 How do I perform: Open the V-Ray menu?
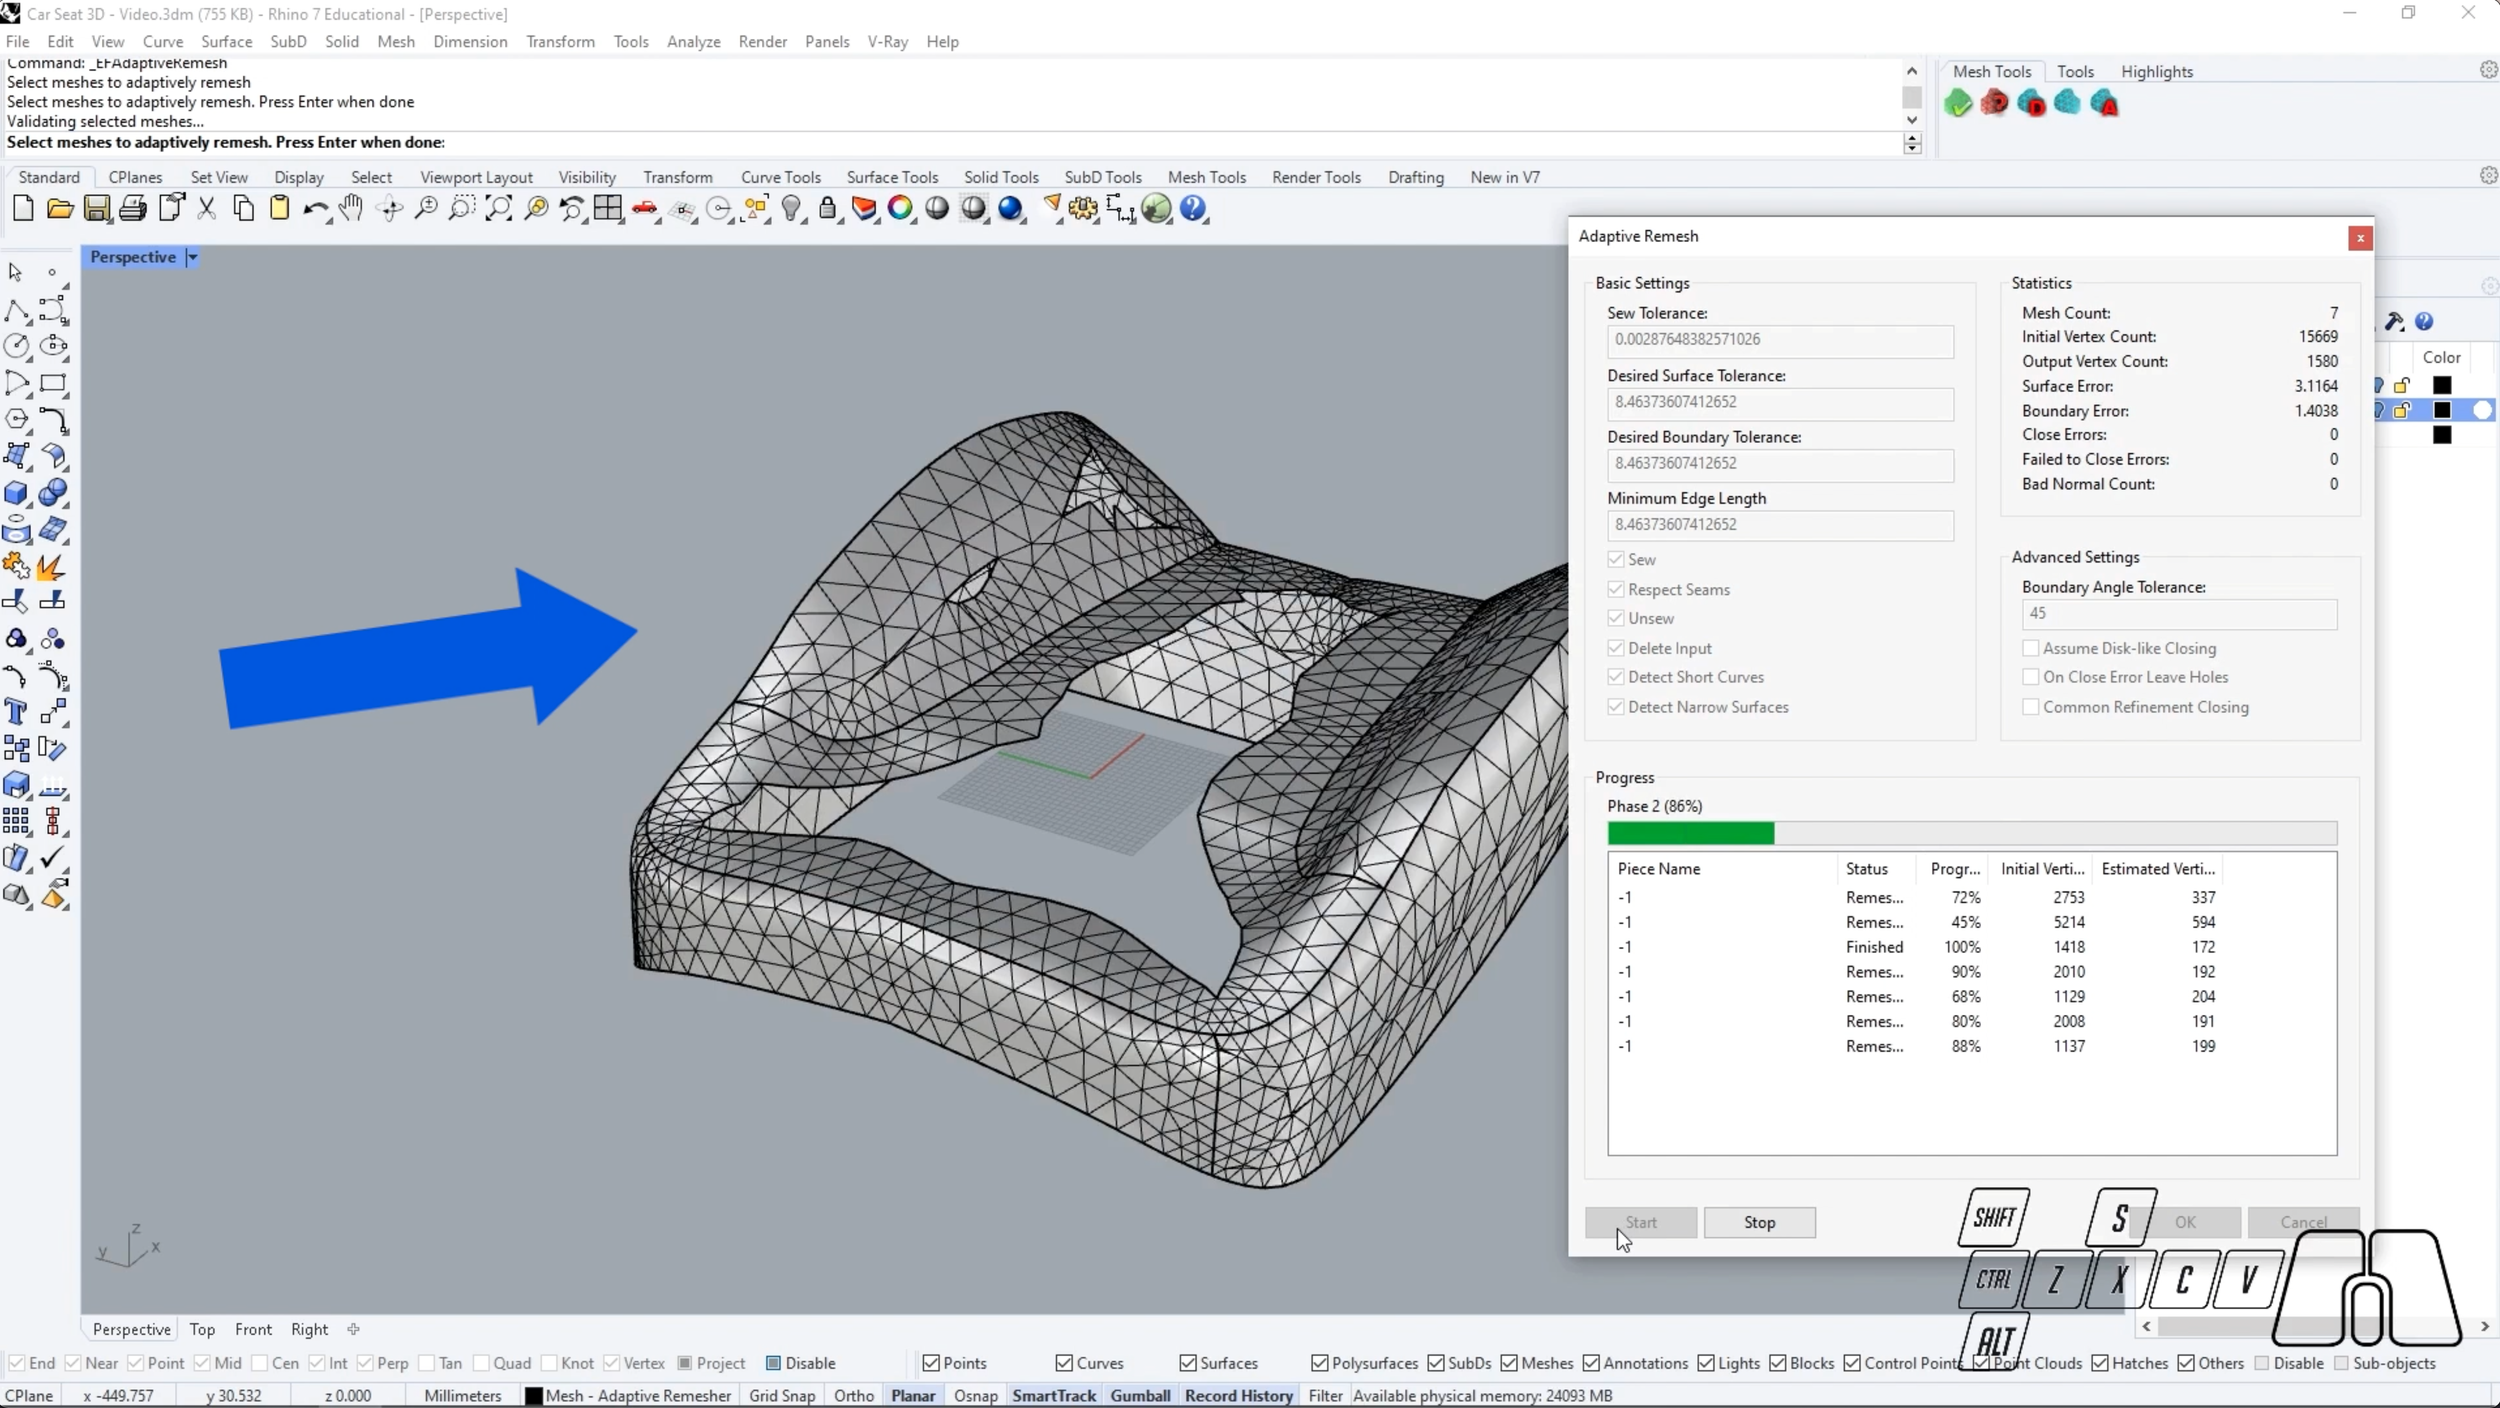click(887, 41)
